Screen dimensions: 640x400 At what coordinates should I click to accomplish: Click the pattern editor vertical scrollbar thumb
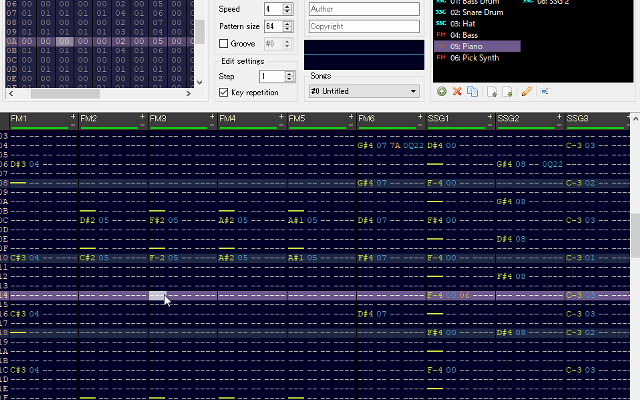coord(635,236)
